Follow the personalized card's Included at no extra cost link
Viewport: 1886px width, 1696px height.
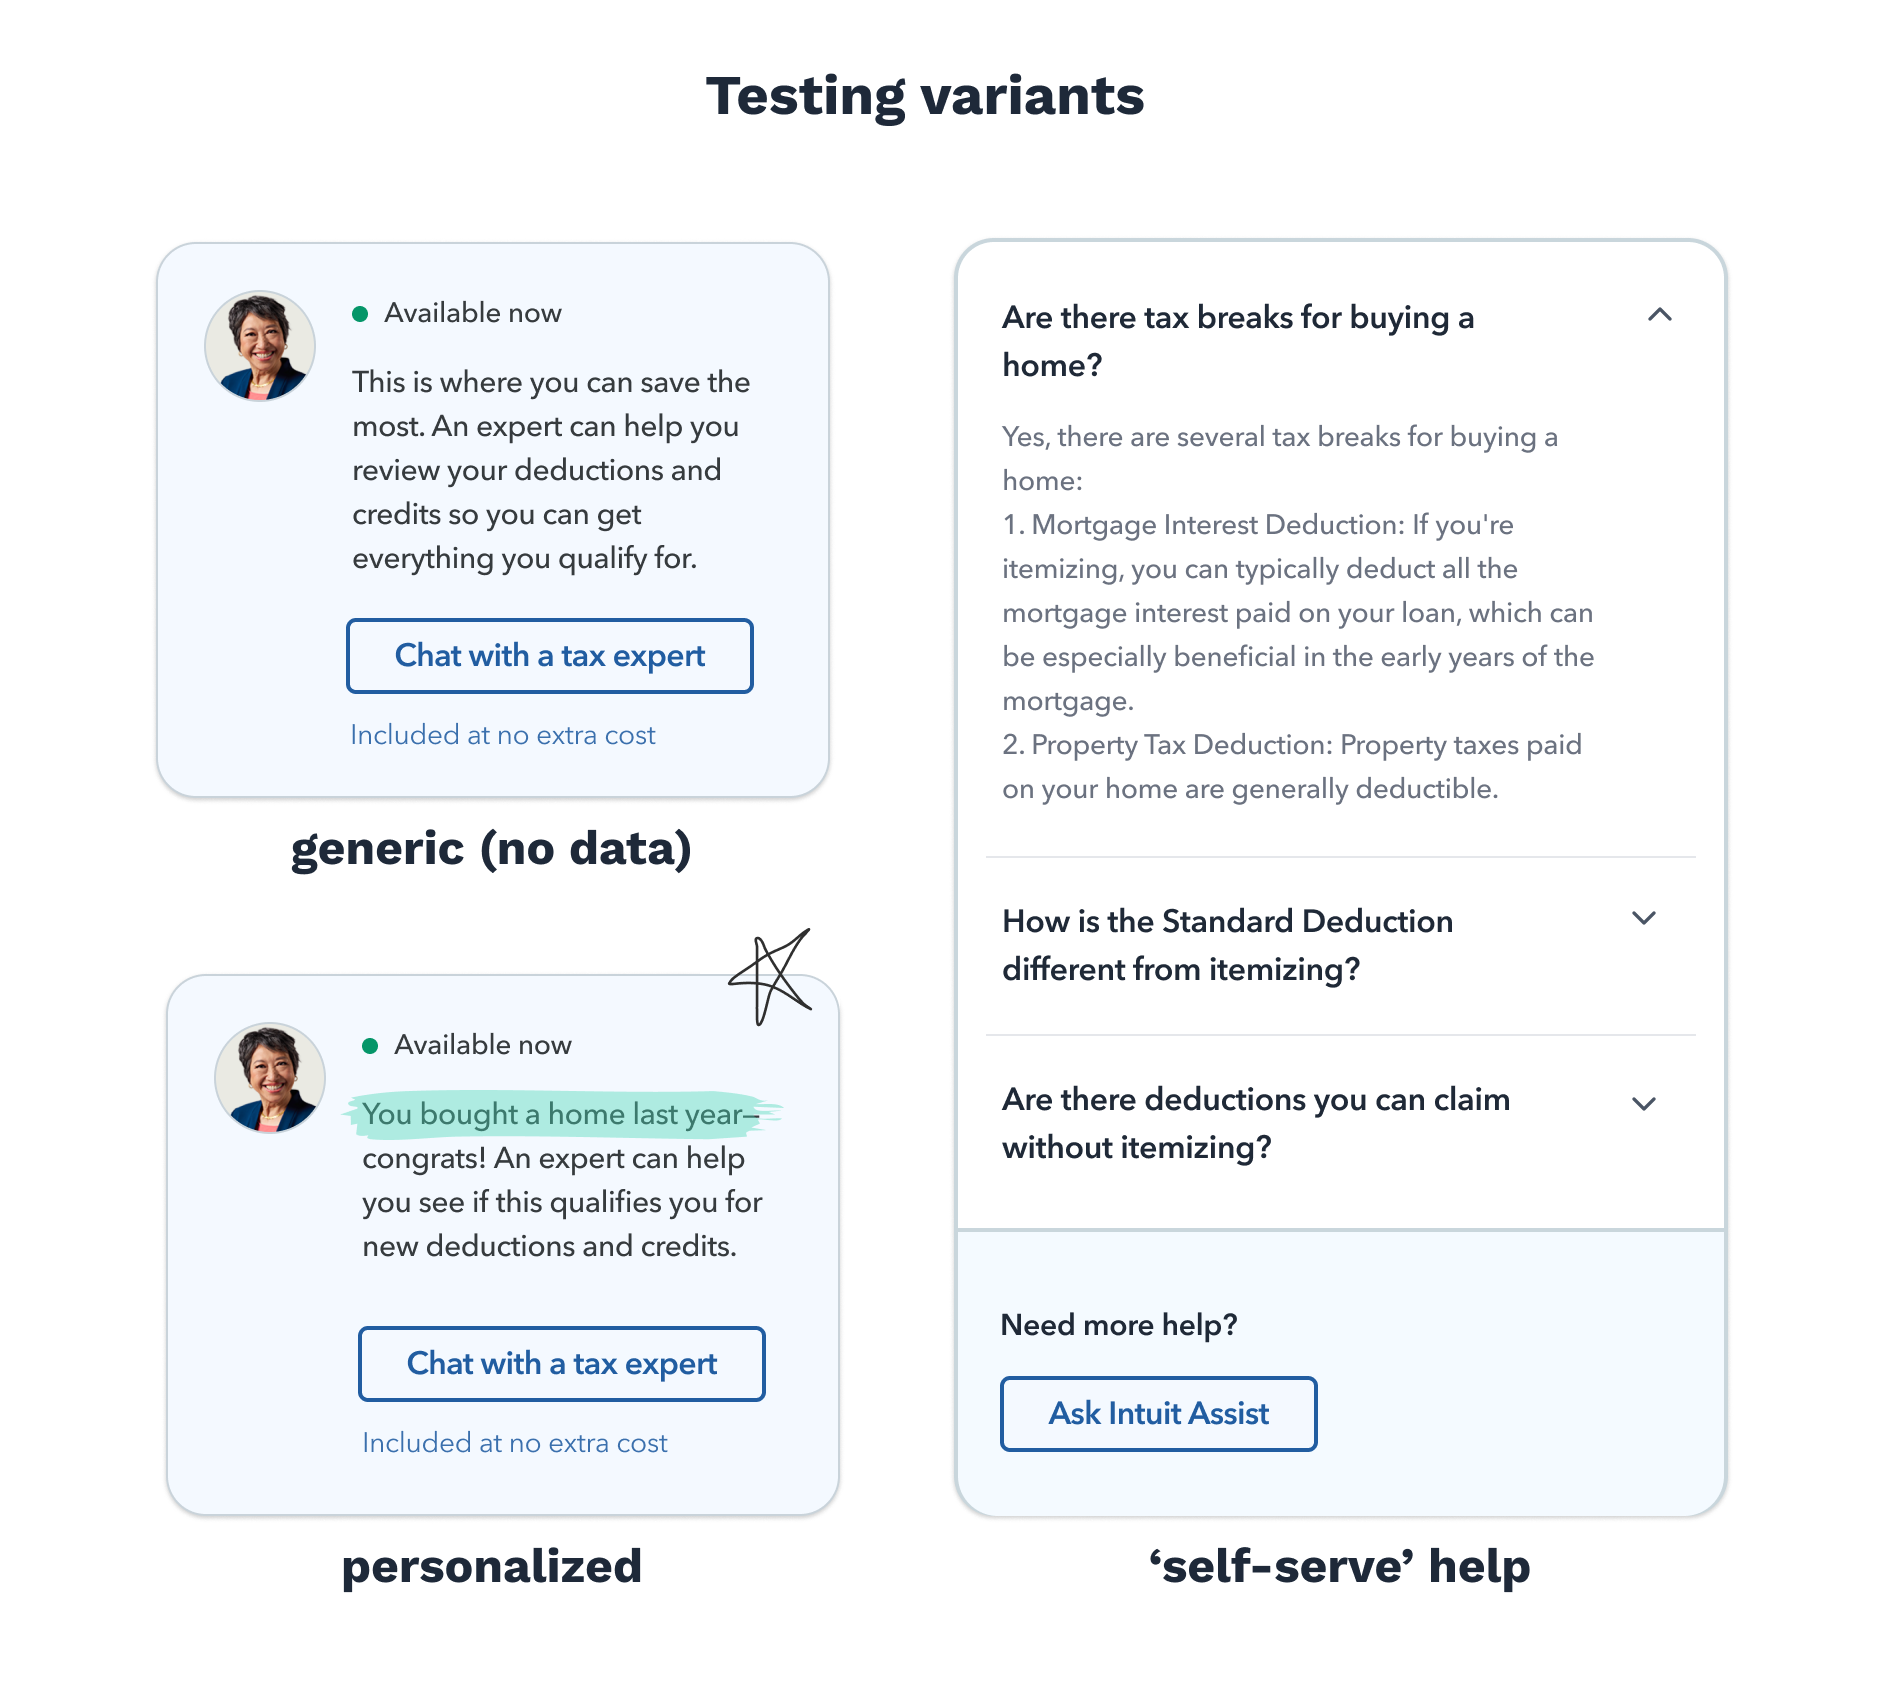(x=515, y=1443)
